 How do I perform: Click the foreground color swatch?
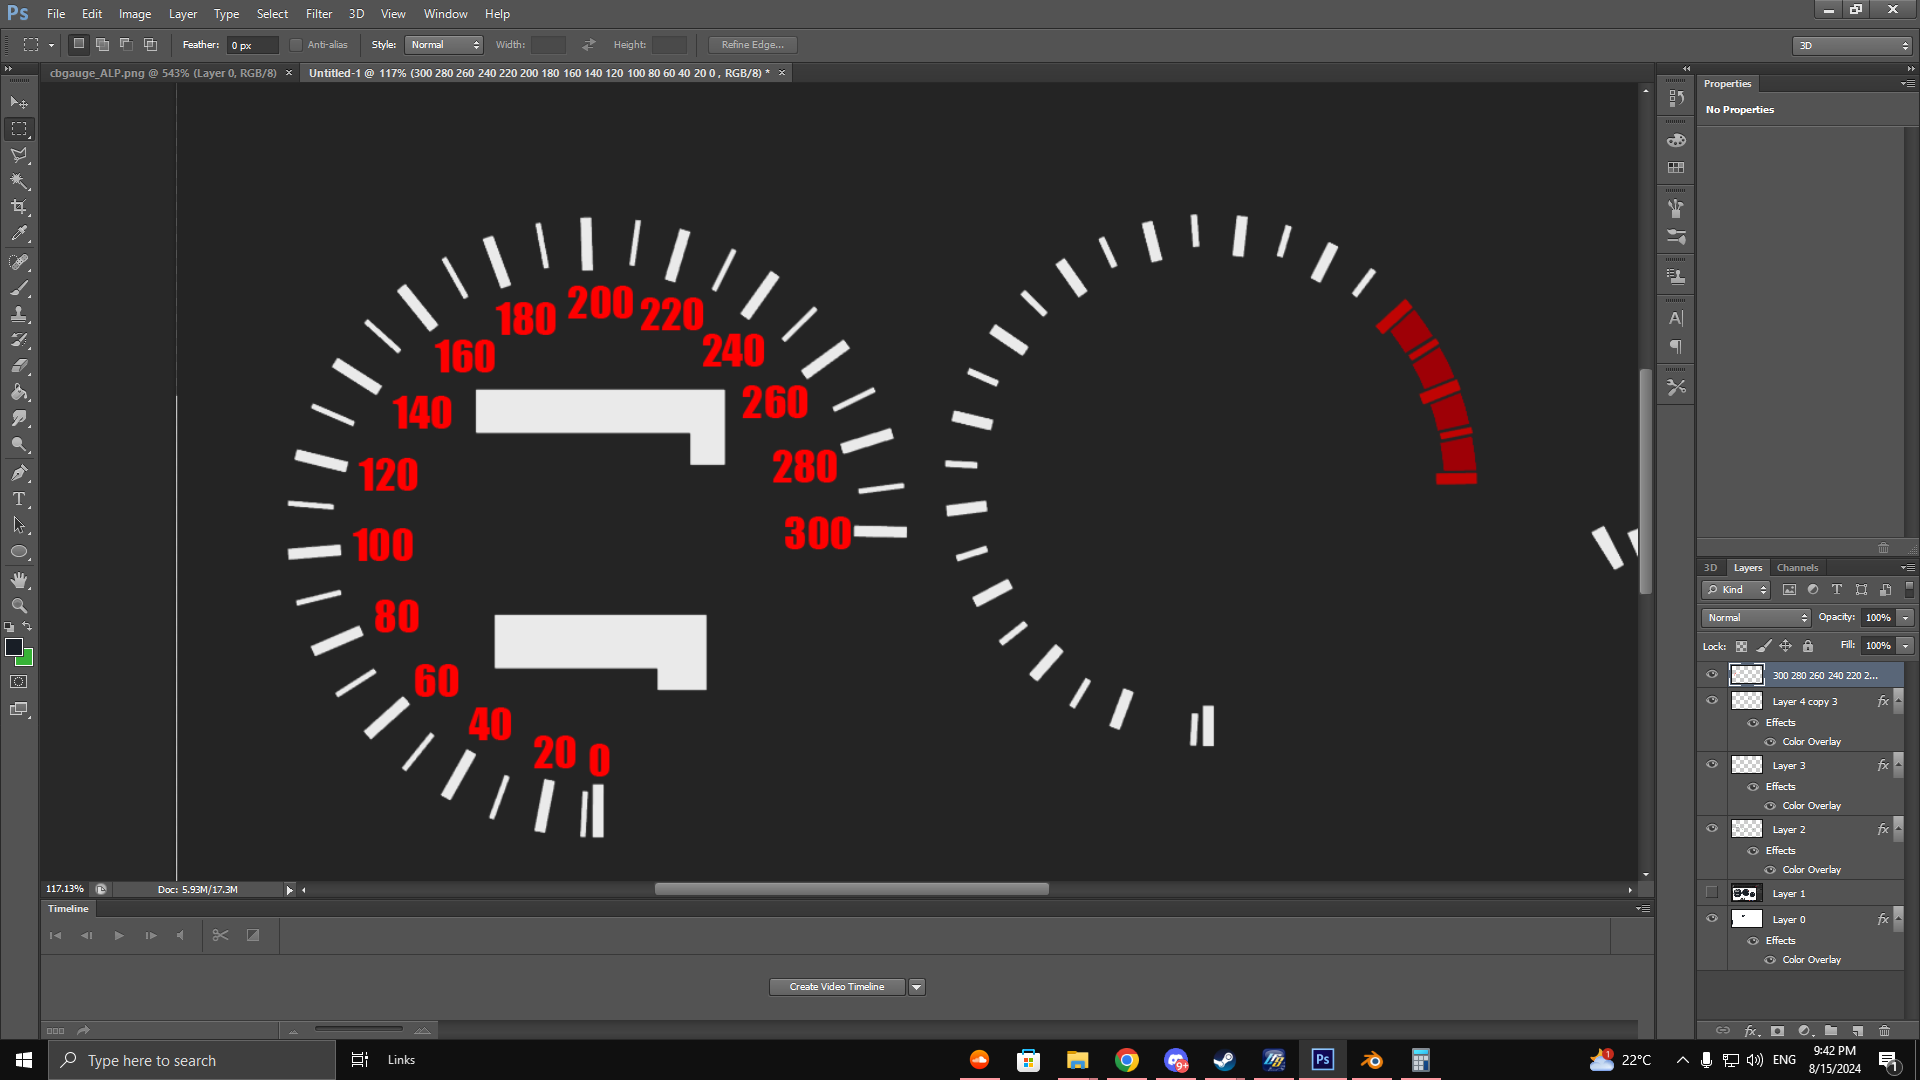14,647
